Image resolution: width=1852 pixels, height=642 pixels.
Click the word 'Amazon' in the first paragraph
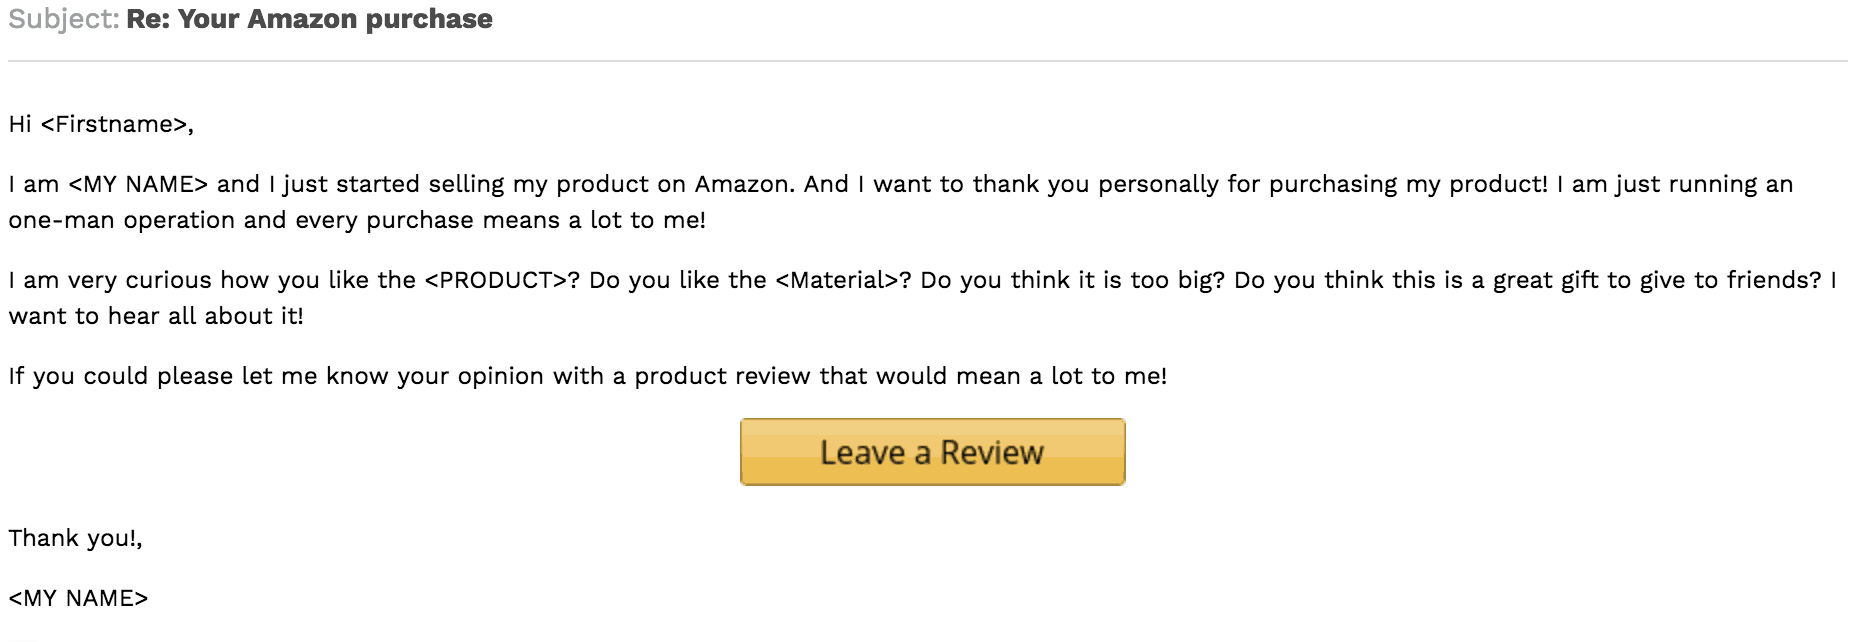733,183
